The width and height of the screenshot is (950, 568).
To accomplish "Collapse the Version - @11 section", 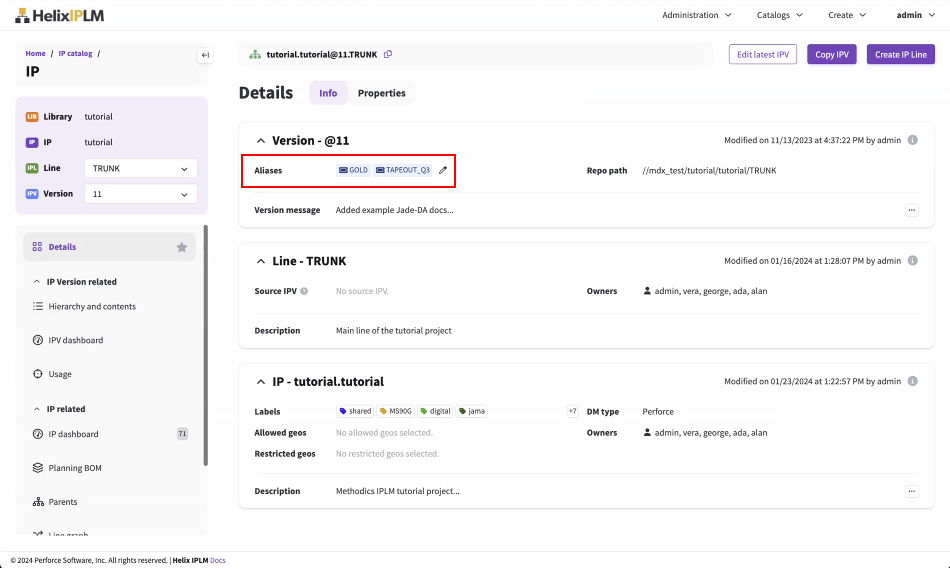I will 261,141.
